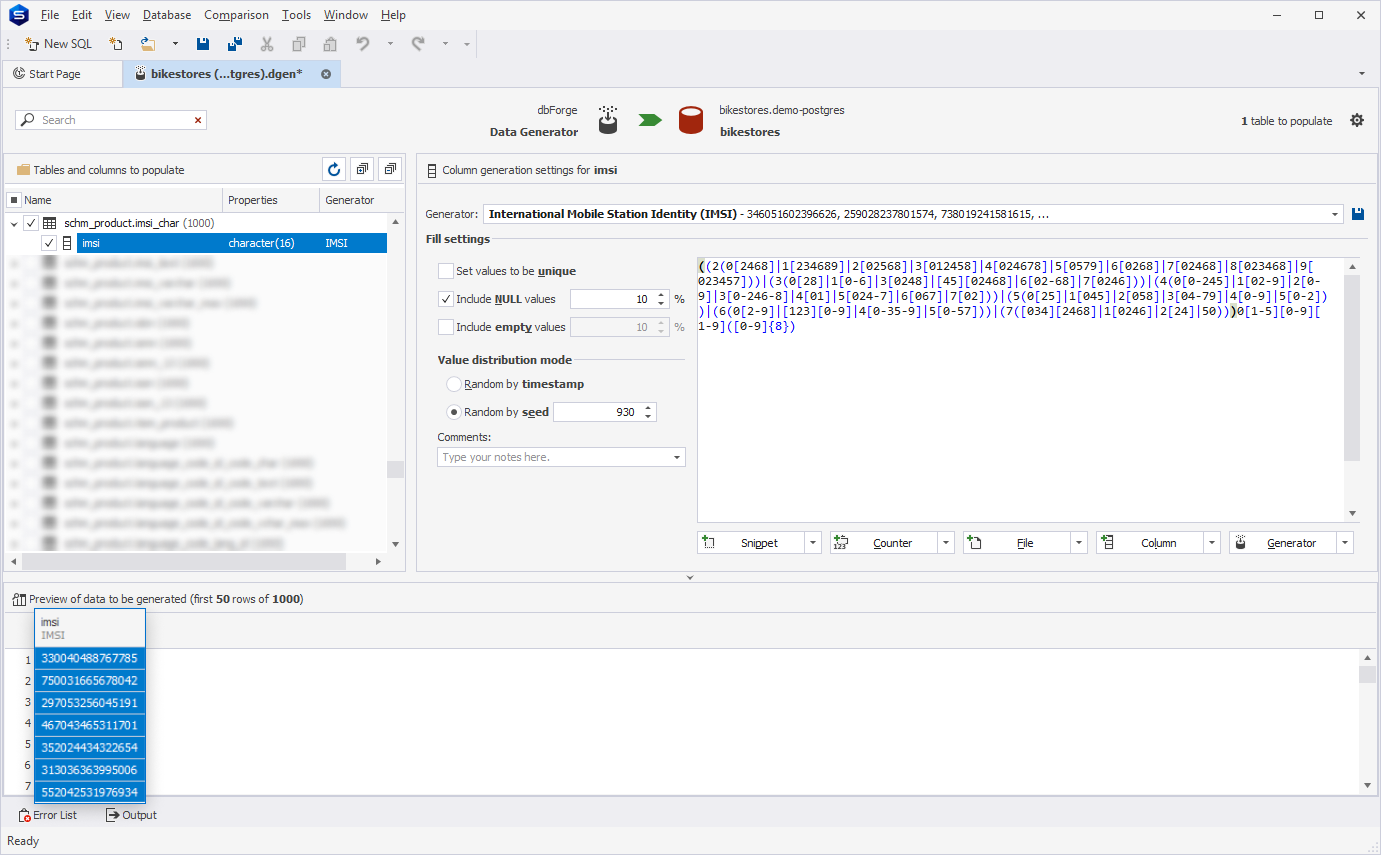Open the Database menu
The width and height of the screenshot is (1381, 855).
[x=167, y=15]
